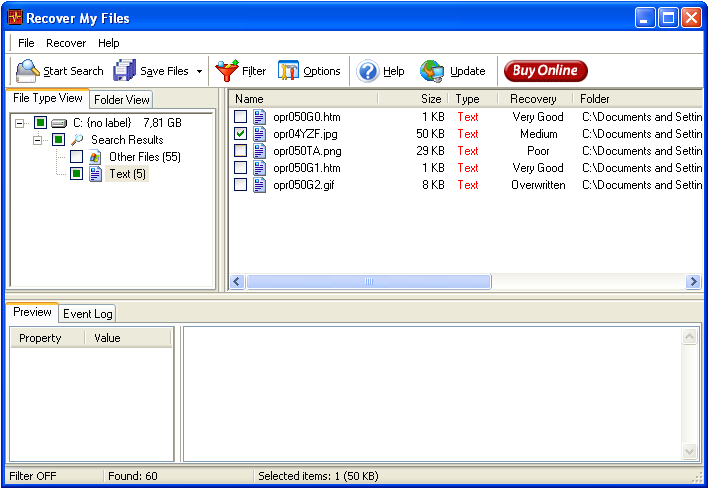Viewport: 709px width, 489px height.
Task: Toggle the Text (5) checkbox
Action: 76,174
